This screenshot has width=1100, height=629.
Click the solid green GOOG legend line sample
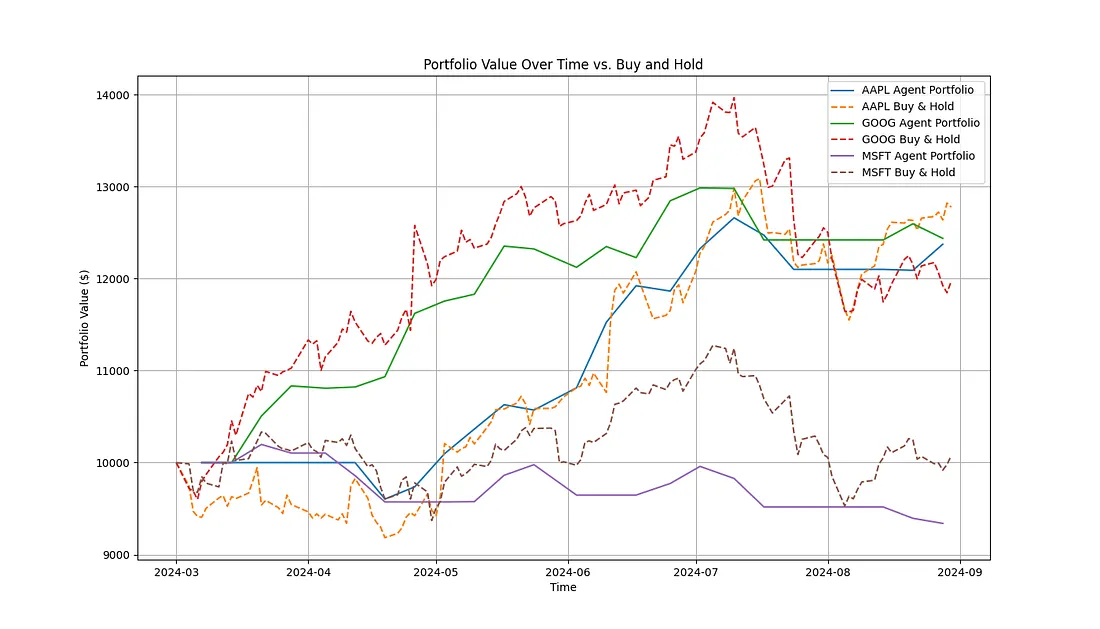[842, 123]
